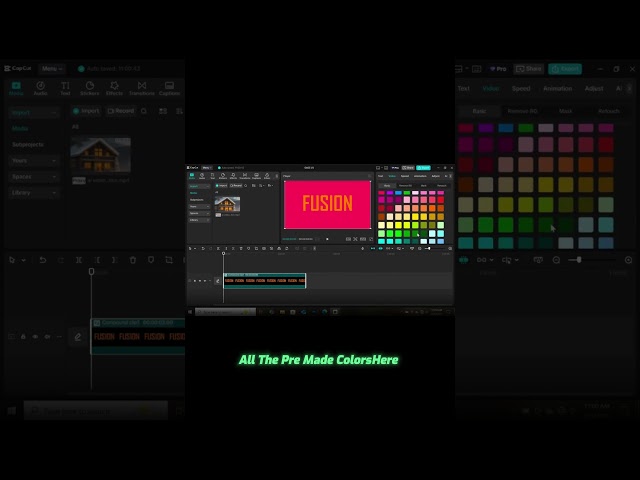This screenshot has height=480, width=640.
Task: Open the Media tab in enlarged left panel
Action: [x=16, y=88]
